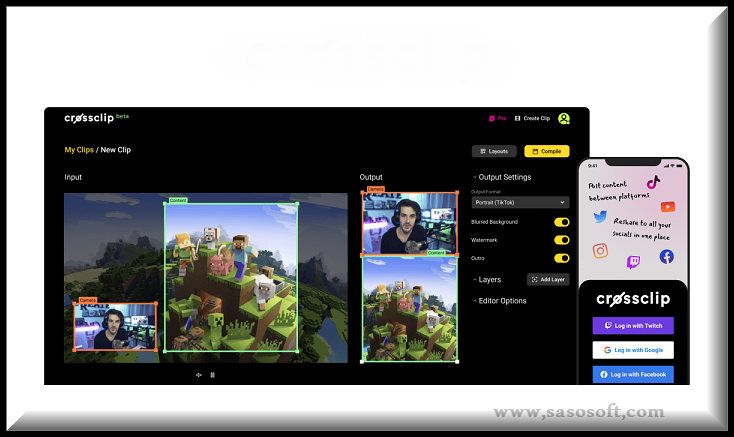Select the green Content box in Input
Viewport: 734px width, 437px height.
231,277
